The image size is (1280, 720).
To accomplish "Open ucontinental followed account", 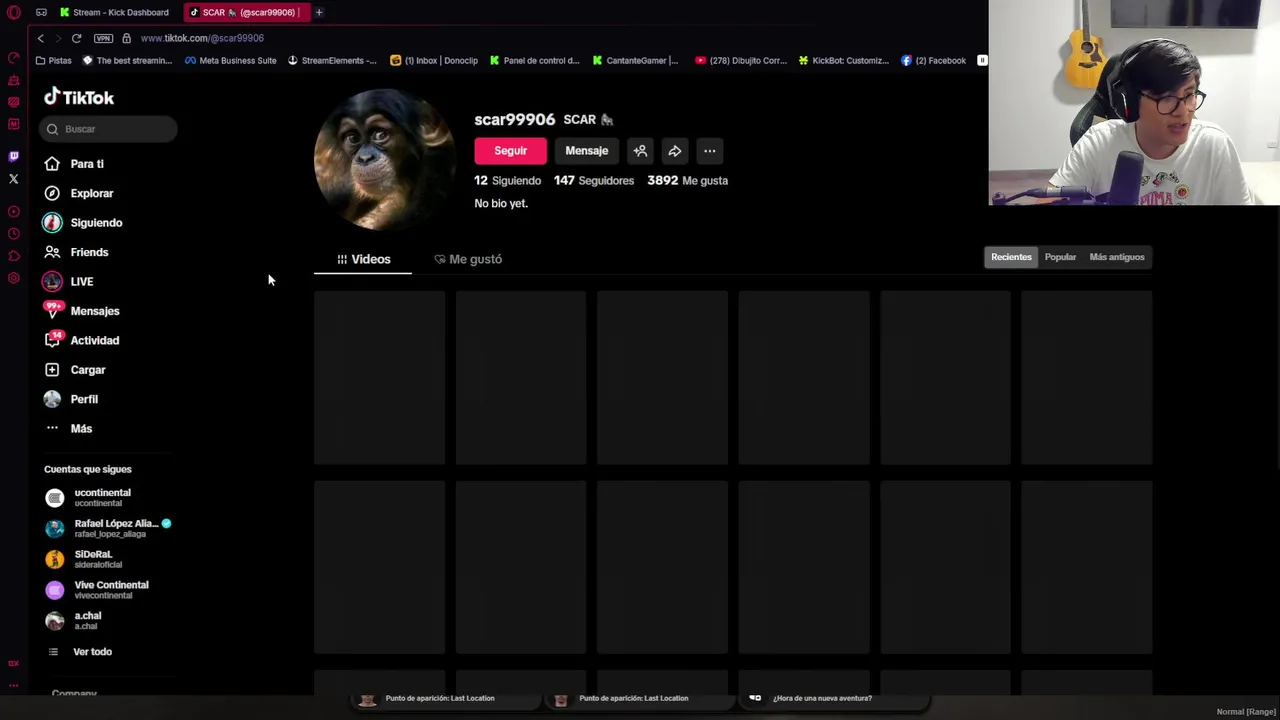I will coord(89,497).
